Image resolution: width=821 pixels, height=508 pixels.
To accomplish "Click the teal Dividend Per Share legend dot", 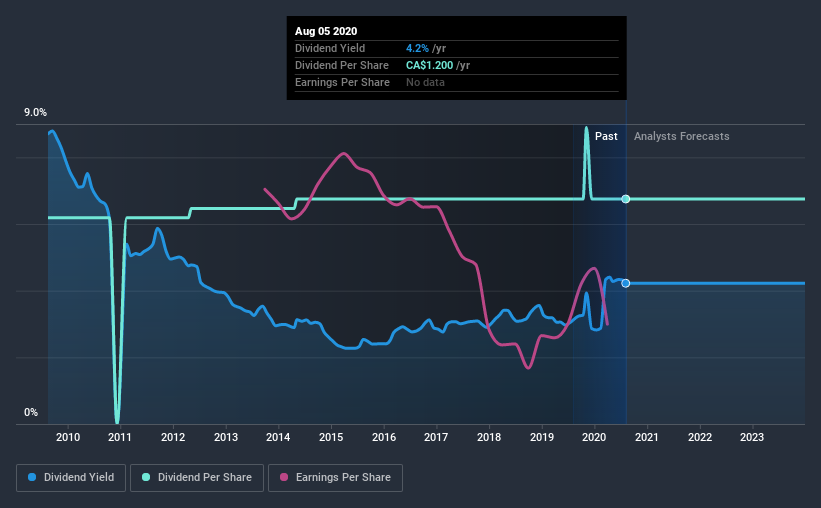I will click(x=146, y=477).
